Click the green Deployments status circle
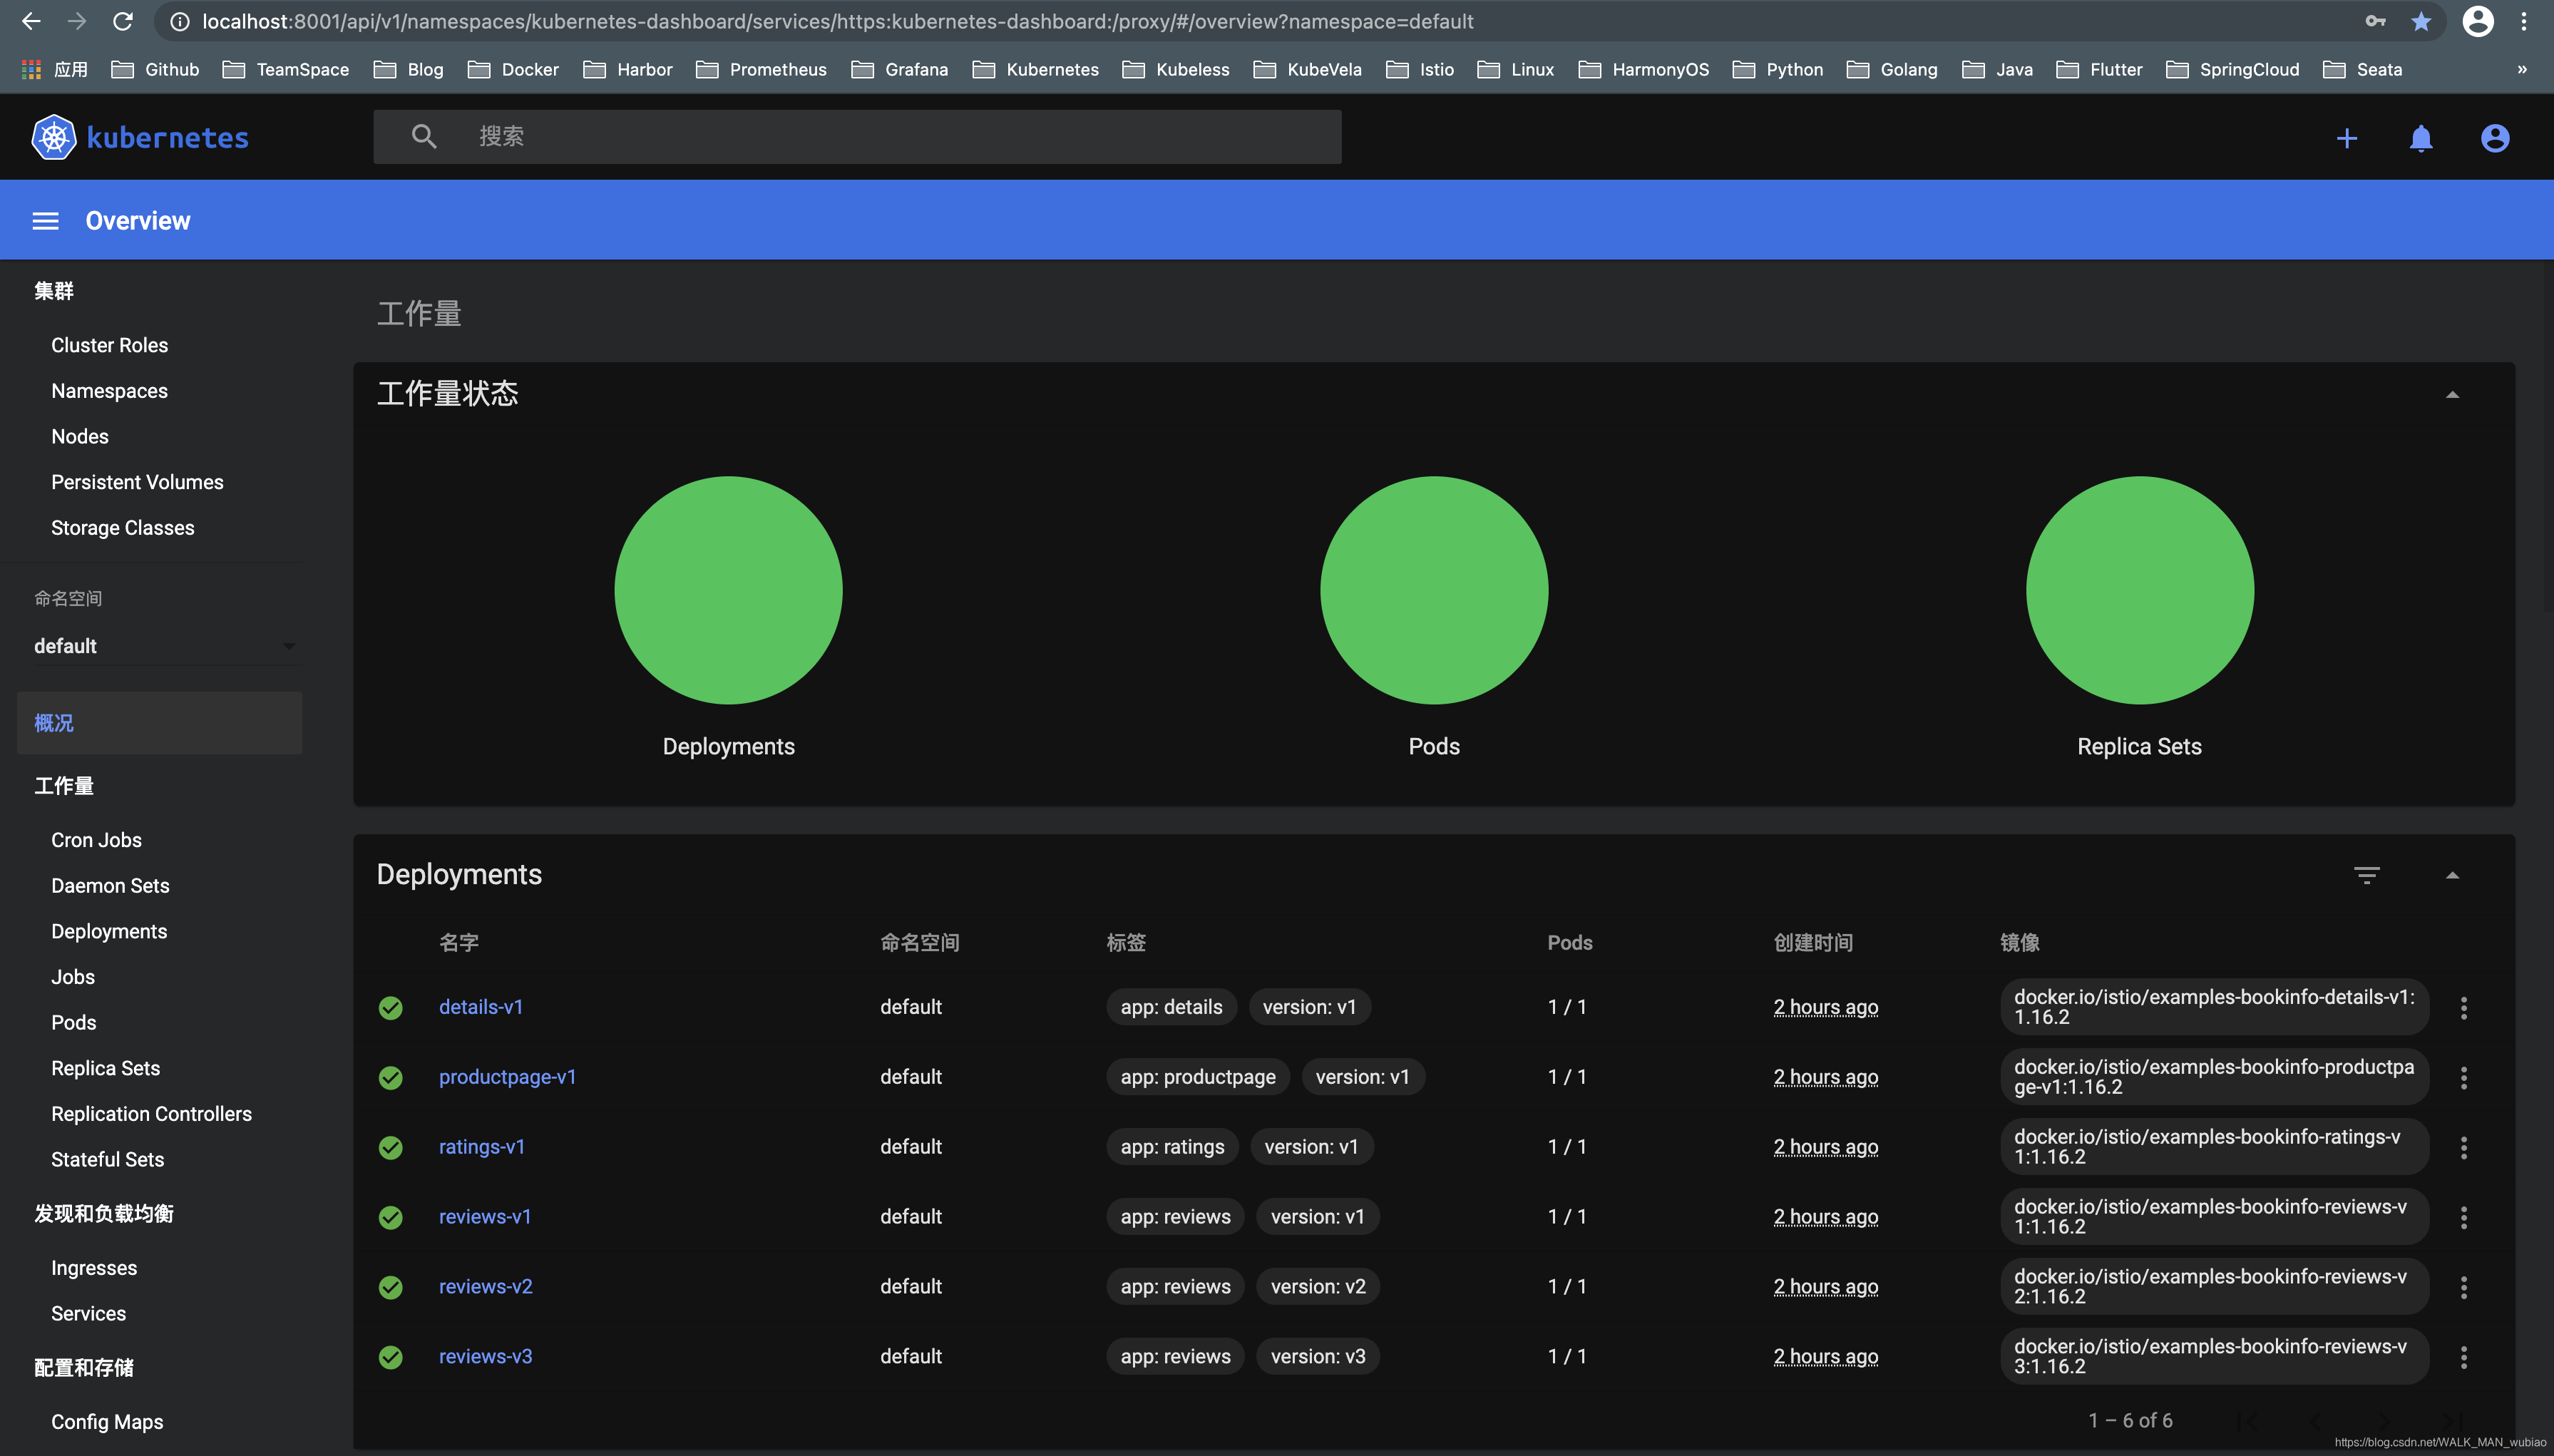2554x1456 pixels. click(728, 590)
